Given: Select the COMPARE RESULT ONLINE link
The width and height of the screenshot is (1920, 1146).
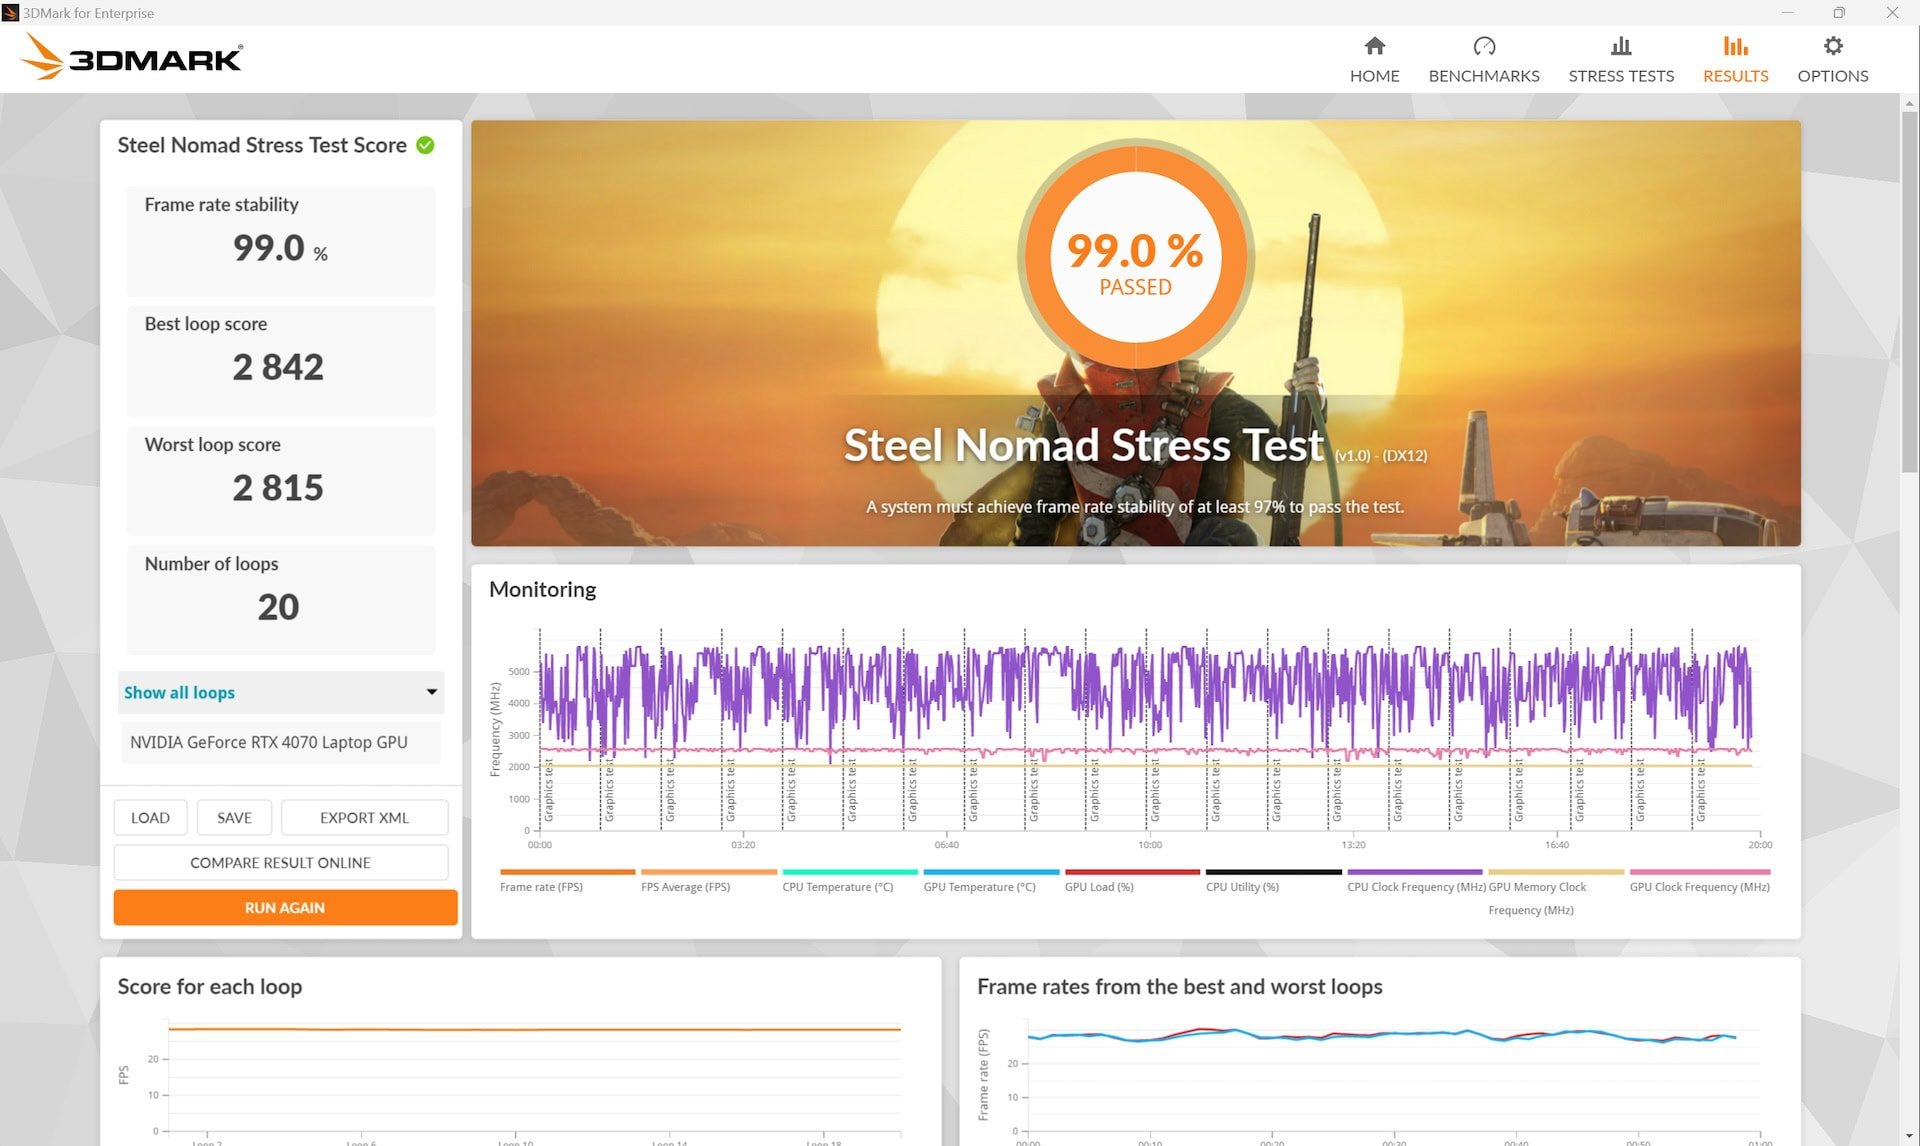Looking at the screenshot, I should [x=280, y=862].
